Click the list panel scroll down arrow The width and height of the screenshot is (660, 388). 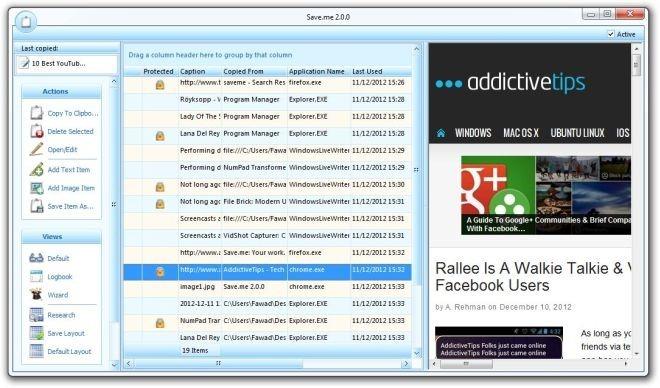(x=416, y=353)
